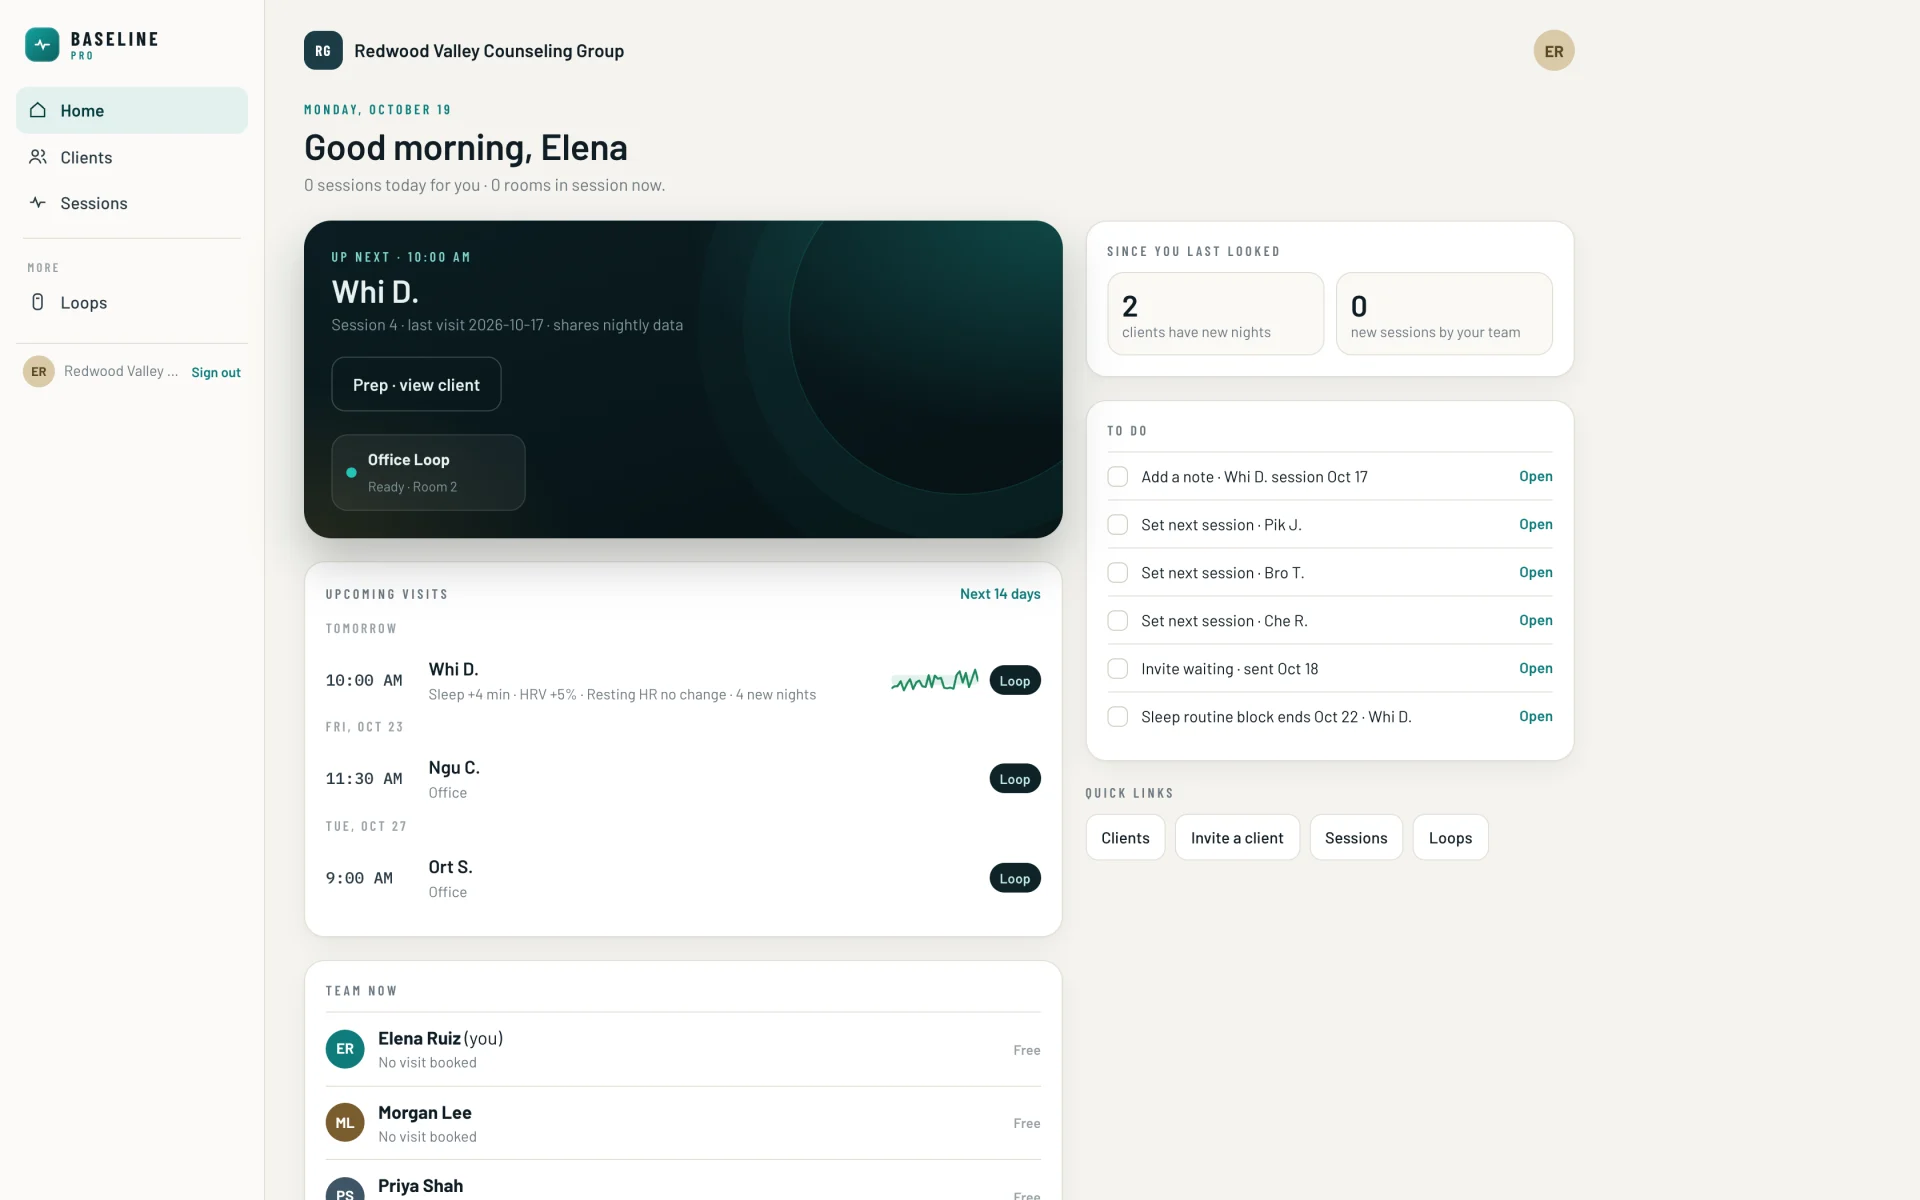Go to Home in the sidebar
This screenshot has height=1200, width=1920.
pos(132,110)
